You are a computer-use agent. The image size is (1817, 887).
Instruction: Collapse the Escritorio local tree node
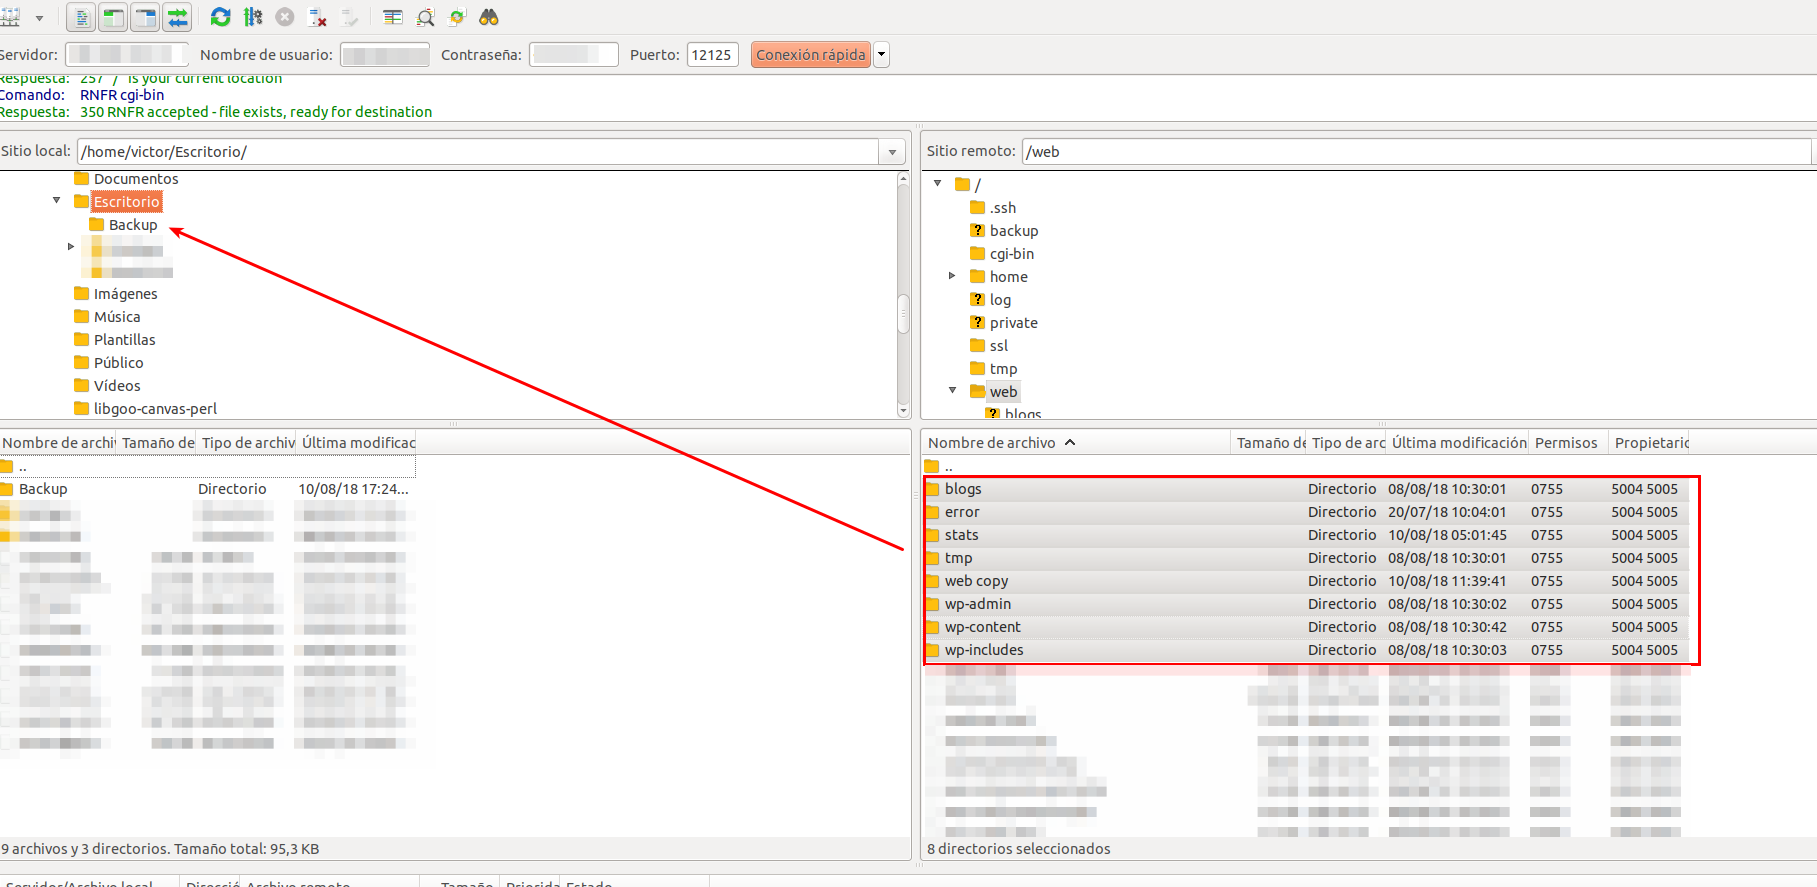click(57, 200)
